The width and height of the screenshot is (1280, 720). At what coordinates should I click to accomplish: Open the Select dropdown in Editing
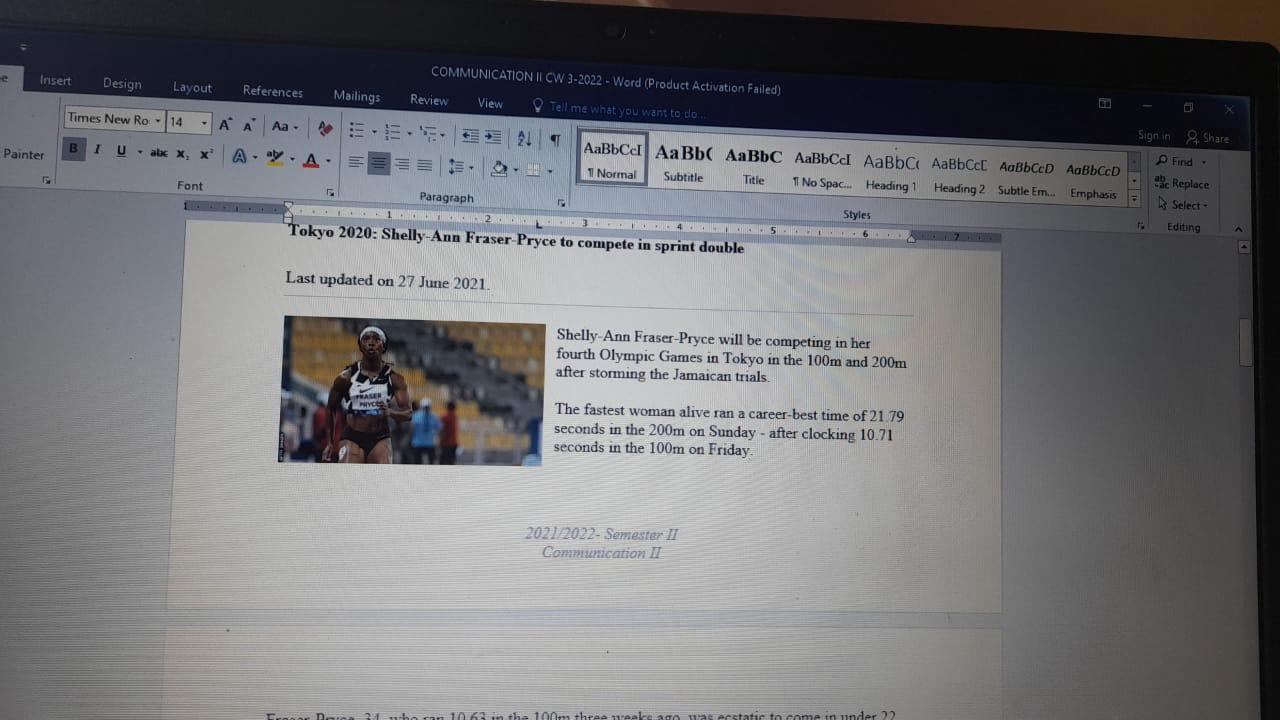(1182, 205)
